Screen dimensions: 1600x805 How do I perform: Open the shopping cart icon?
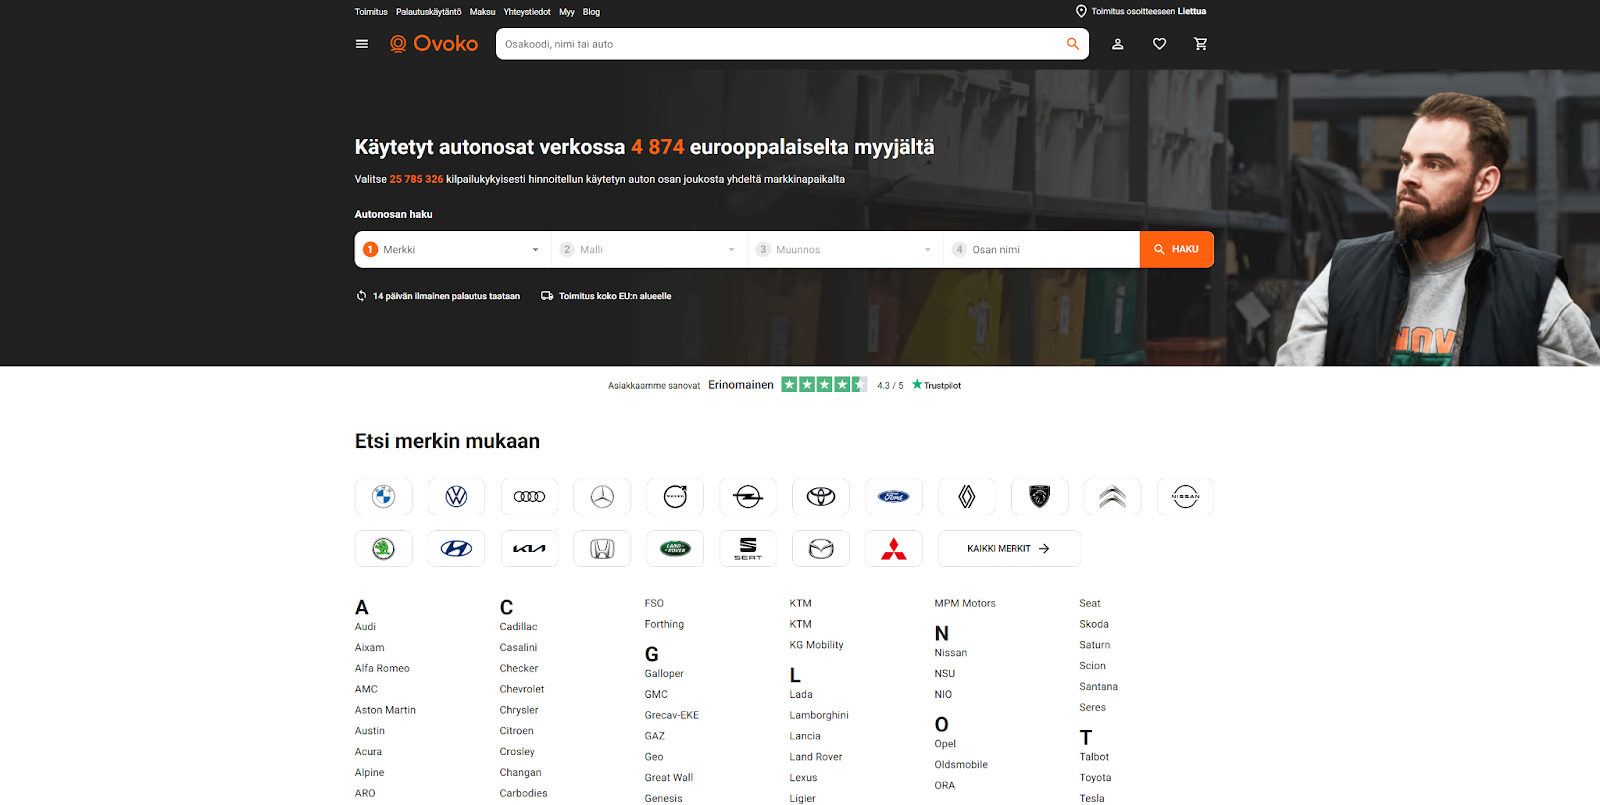(x=1201, y=44)
